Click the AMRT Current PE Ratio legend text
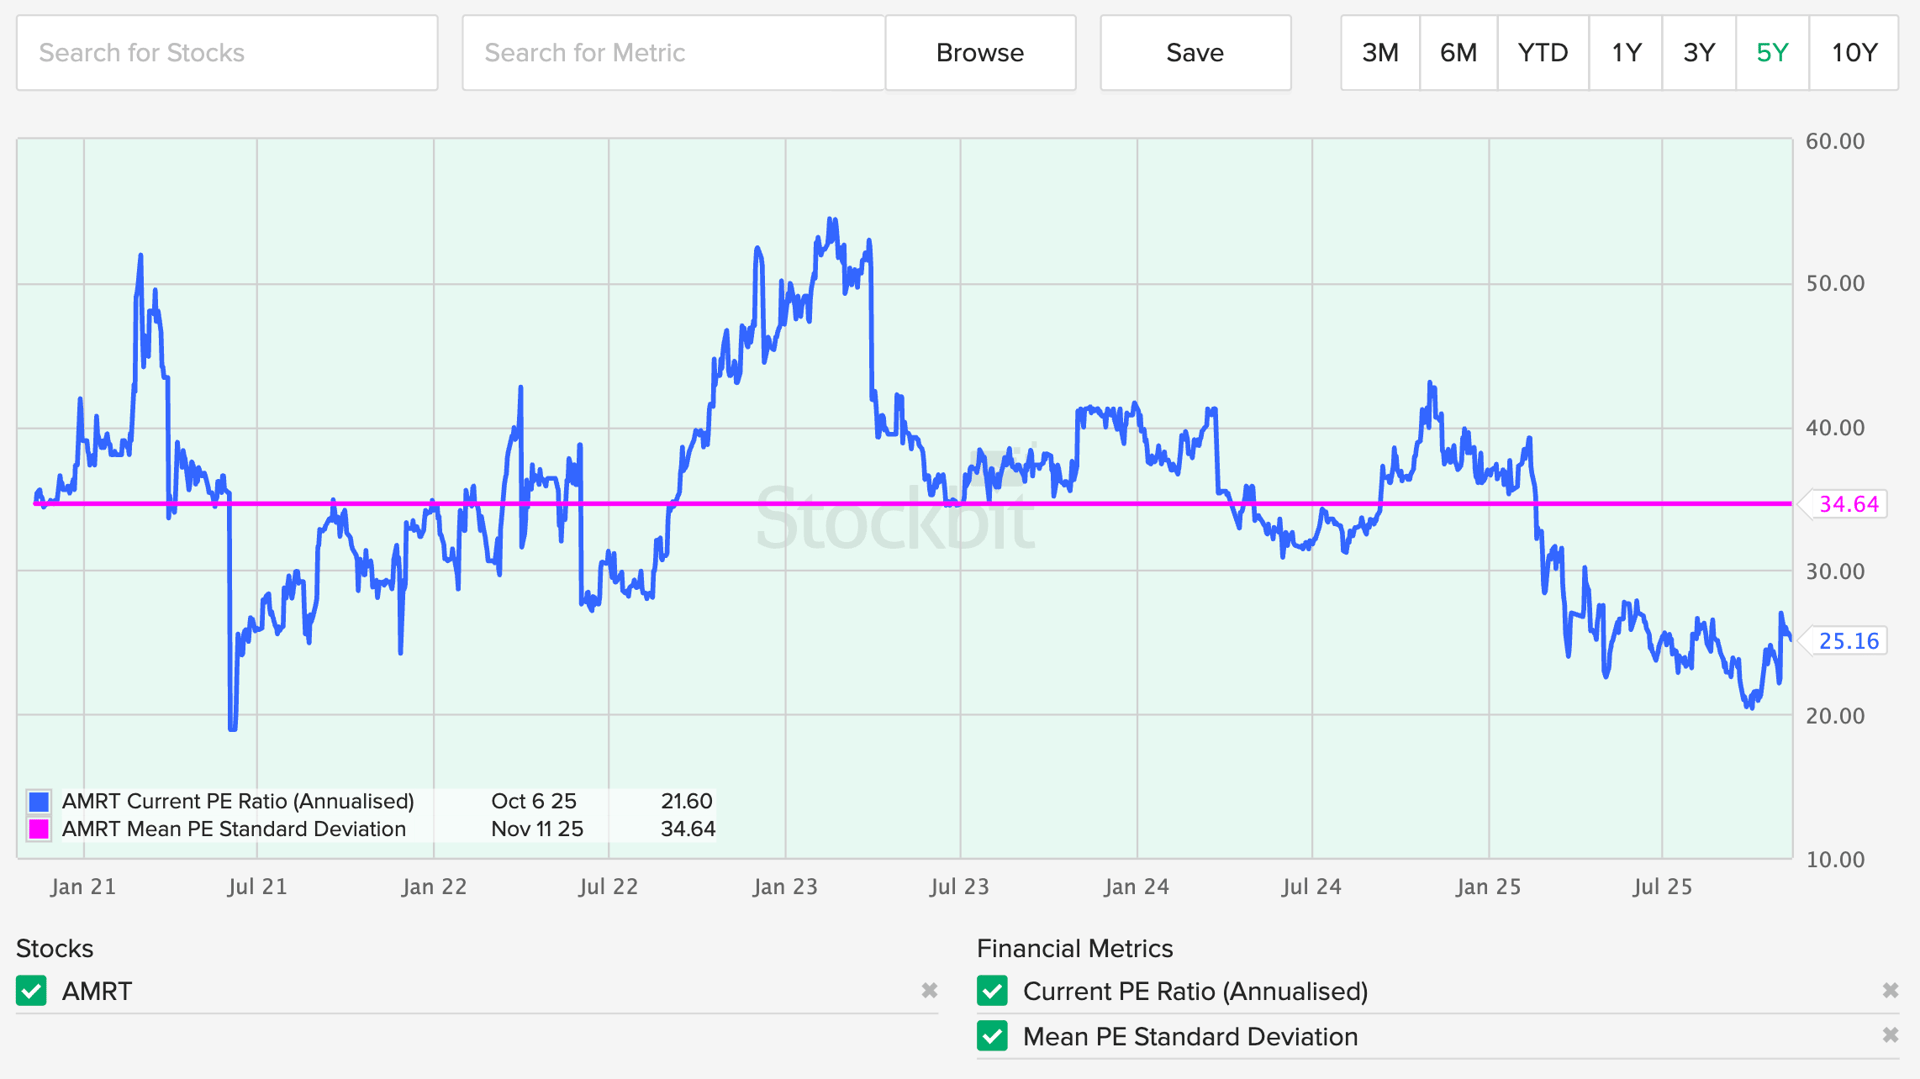 (238, 801)
